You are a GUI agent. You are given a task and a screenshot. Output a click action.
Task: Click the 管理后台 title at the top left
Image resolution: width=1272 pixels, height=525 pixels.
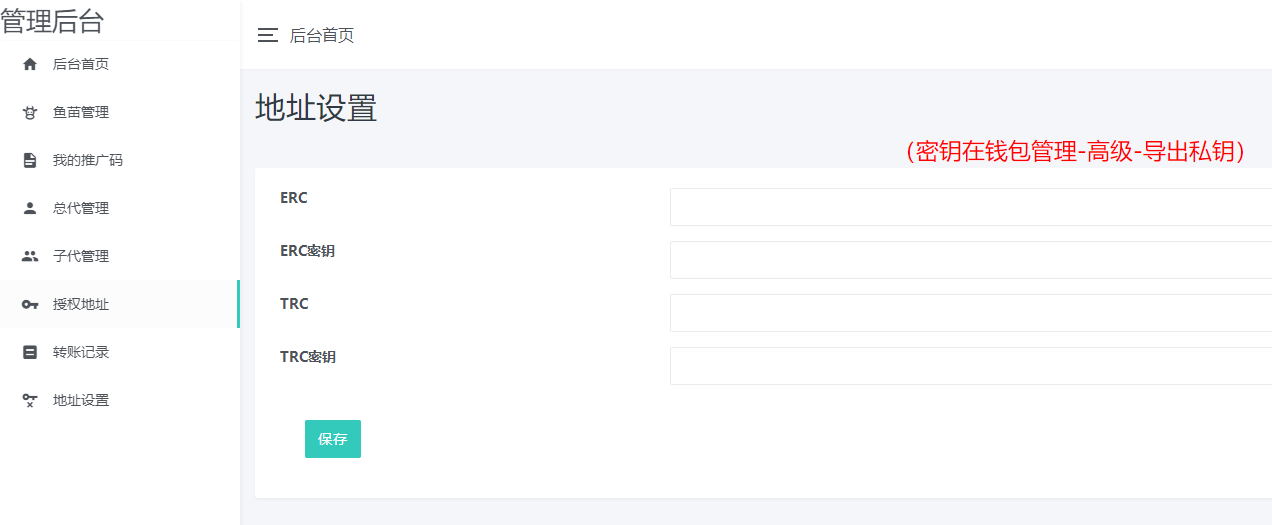(x=52, y=21)
